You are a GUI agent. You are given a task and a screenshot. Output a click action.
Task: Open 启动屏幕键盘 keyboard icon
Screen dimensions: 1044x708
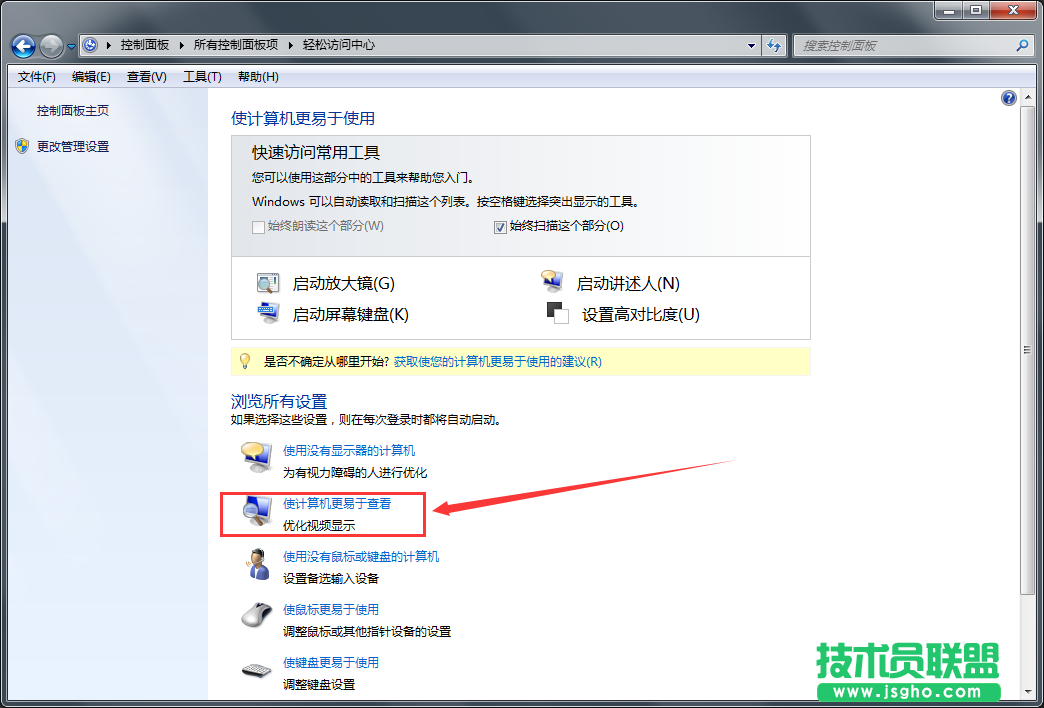pyautogui.click(x=268, y=313)
